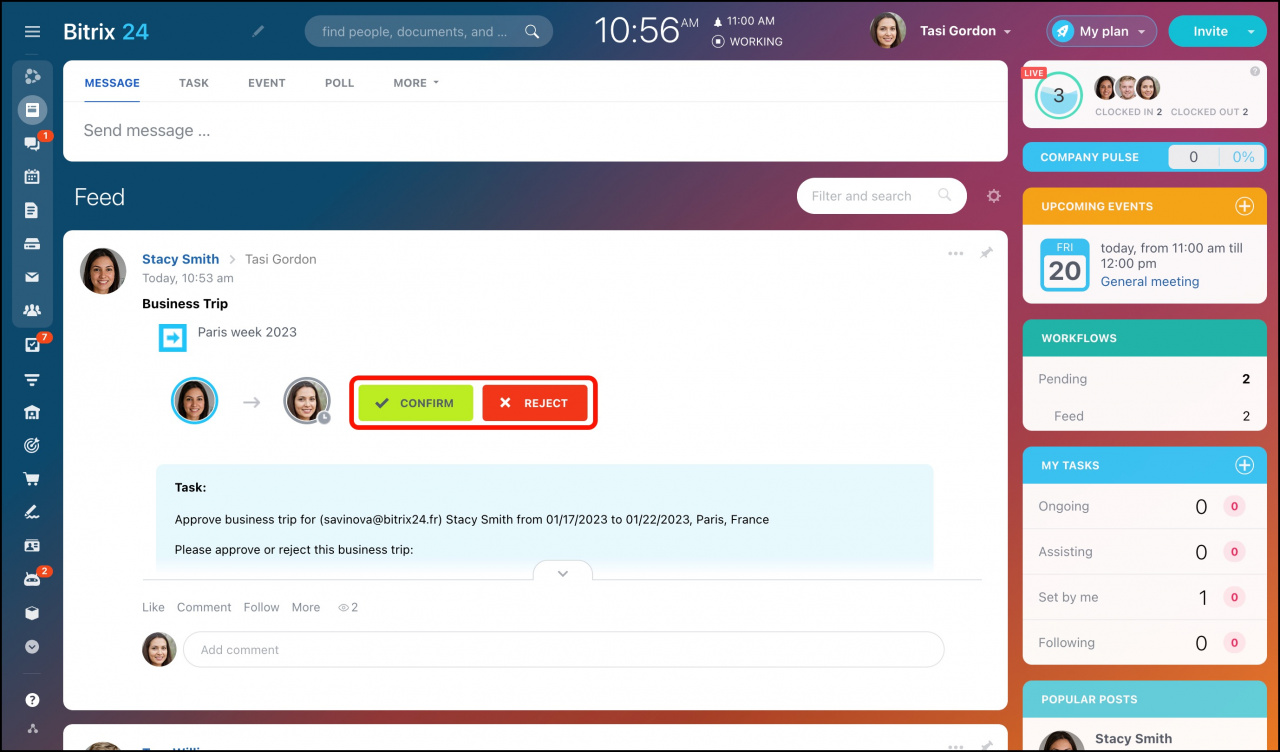Open the Company Pulse widget

point(1144,157)
